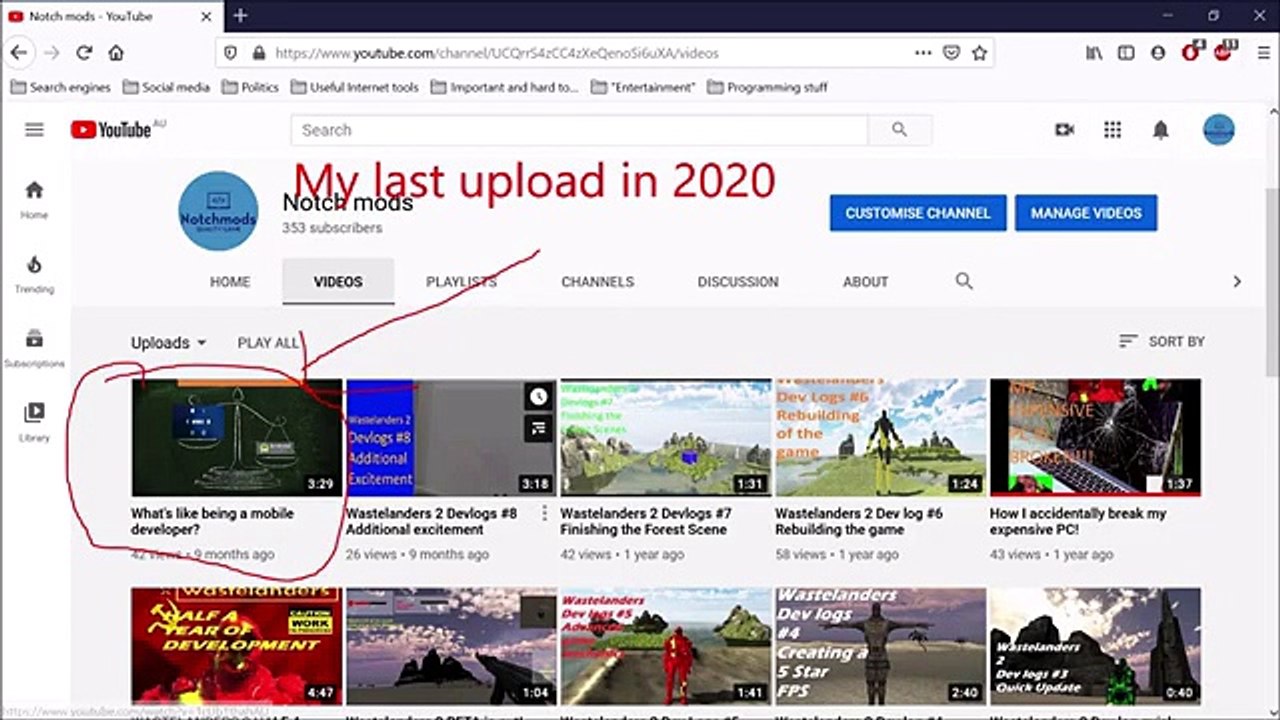Open the Politics bookmark folder

click(250, 87)
